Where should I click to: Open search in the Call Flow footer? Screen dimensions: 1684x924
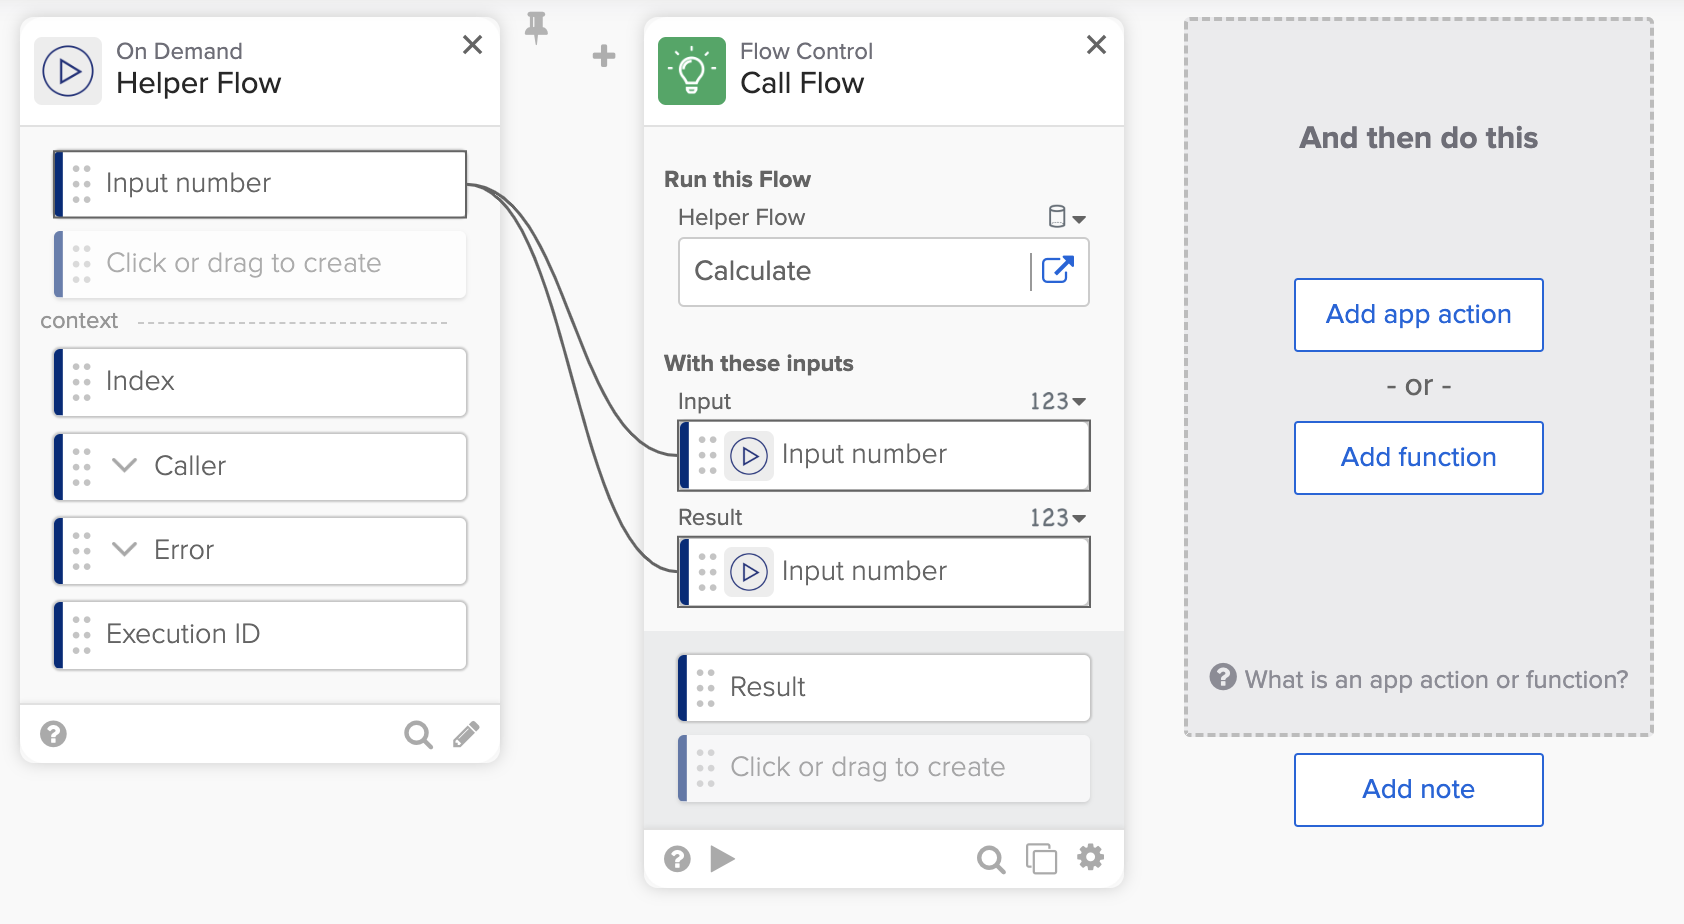[990, 858]
